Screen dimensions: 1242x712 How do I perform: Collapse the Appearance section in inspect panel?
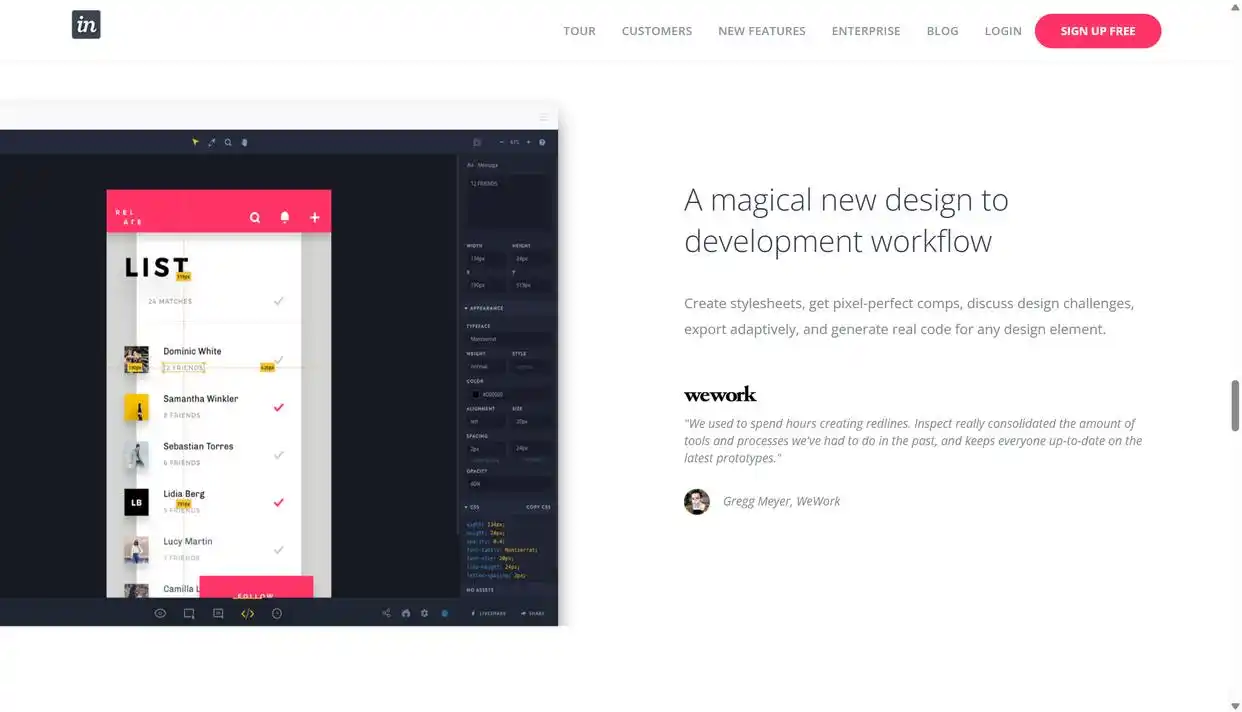click(485, 308)
